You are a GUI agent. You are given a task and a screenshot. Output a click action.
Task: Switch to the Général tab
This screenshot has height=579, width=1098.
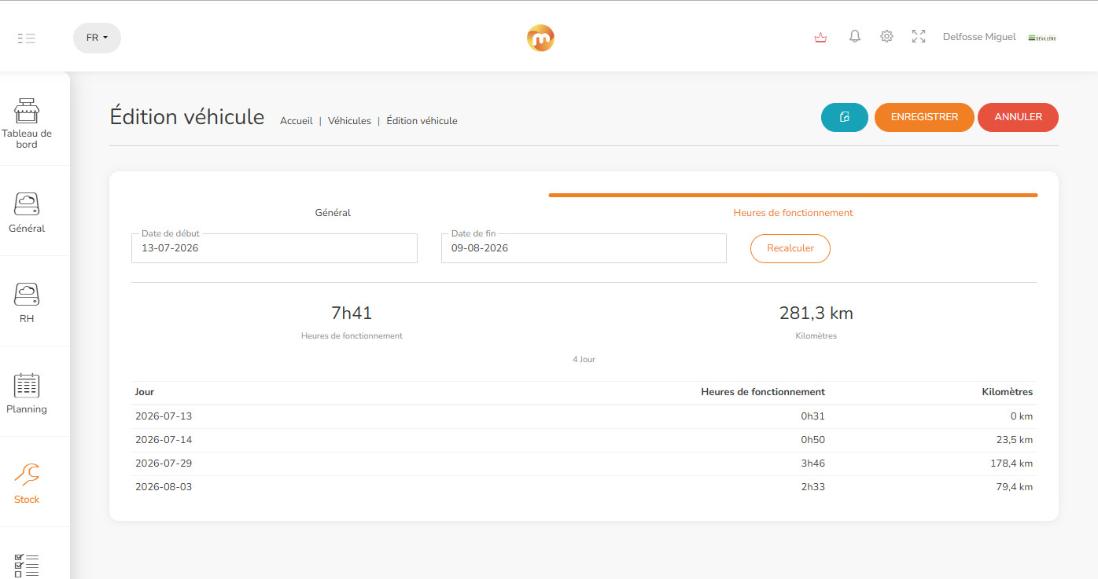coord(333,212)
